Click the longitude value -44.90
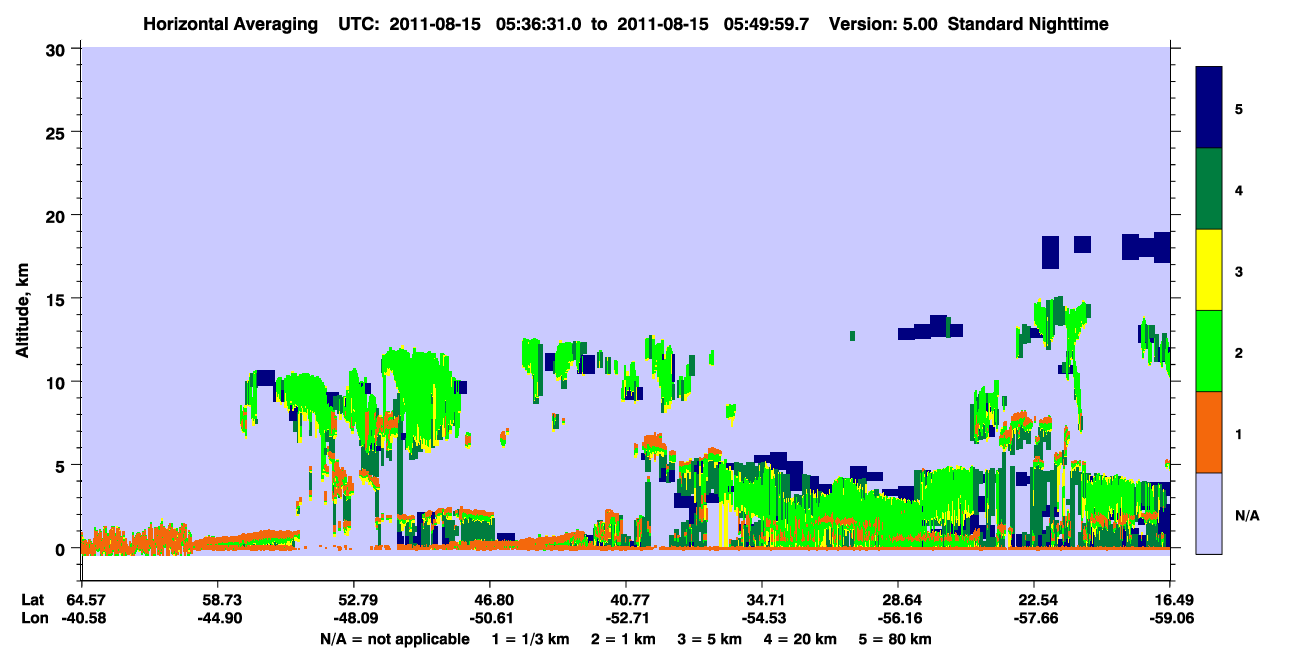 tap(218, 618)
